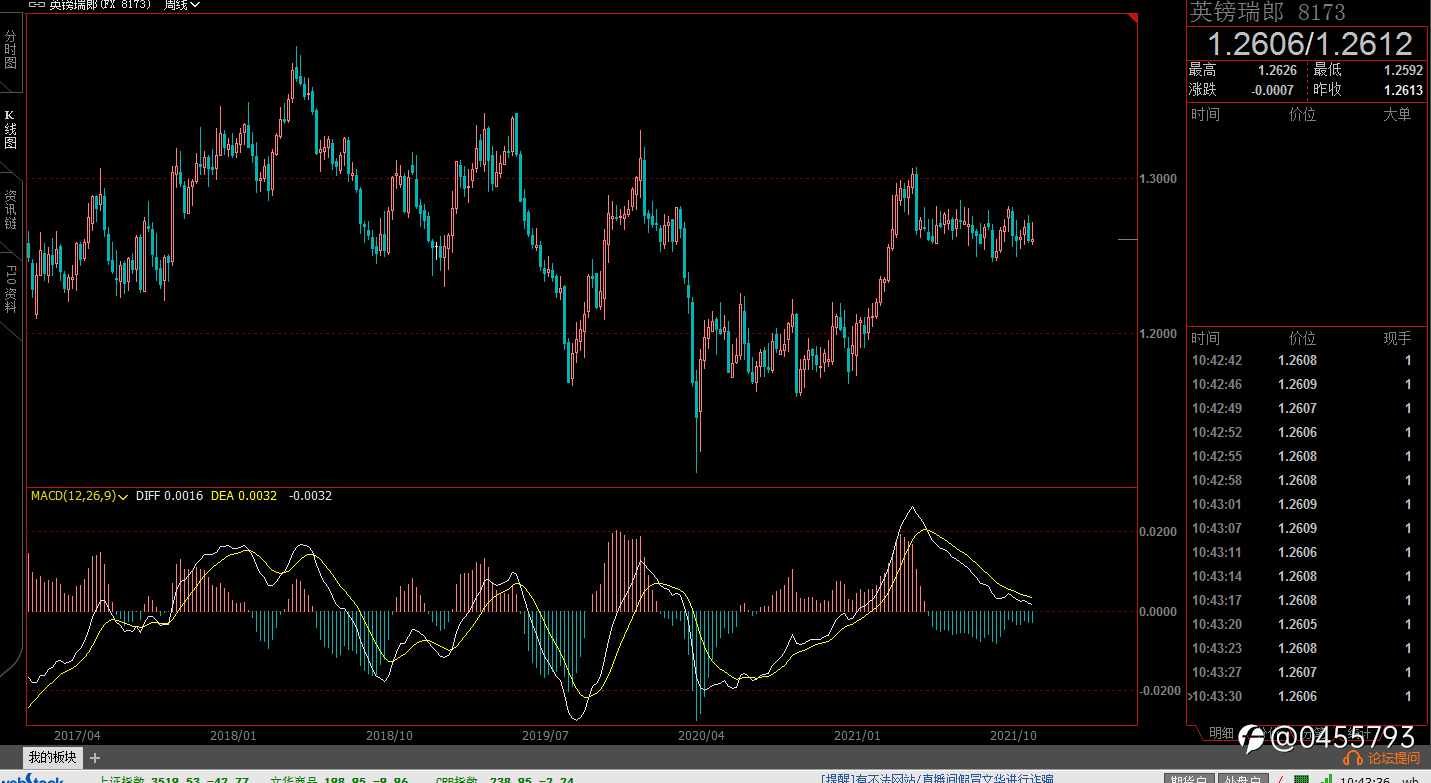The height and width of the screenshot is (783, 1431).
Task: Click the red corner triangle above chart
Action: tap(1133, 18)
